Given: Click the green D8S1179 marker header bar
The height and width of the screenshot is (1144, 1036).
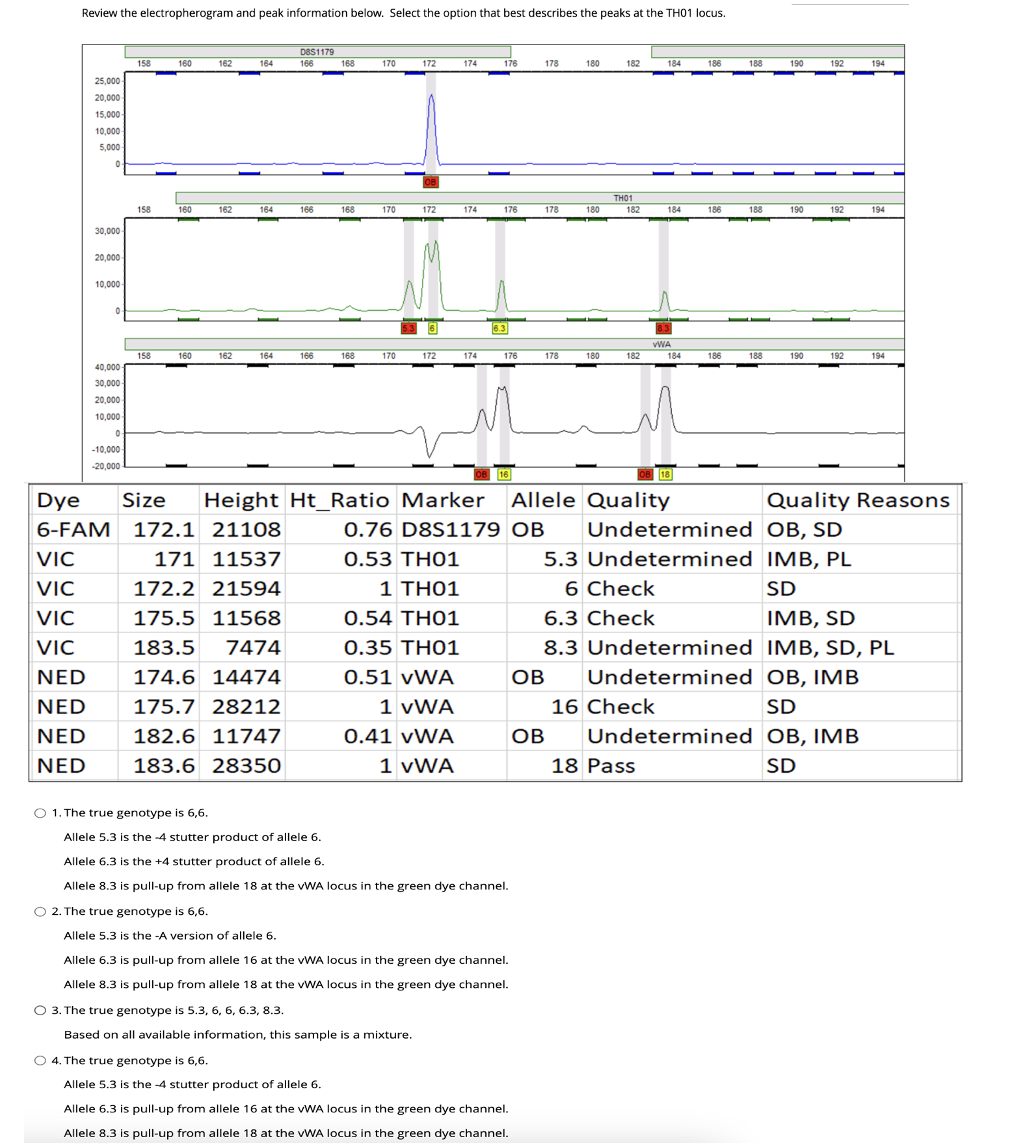Looking at the screenshot, I should click(317, 50).
